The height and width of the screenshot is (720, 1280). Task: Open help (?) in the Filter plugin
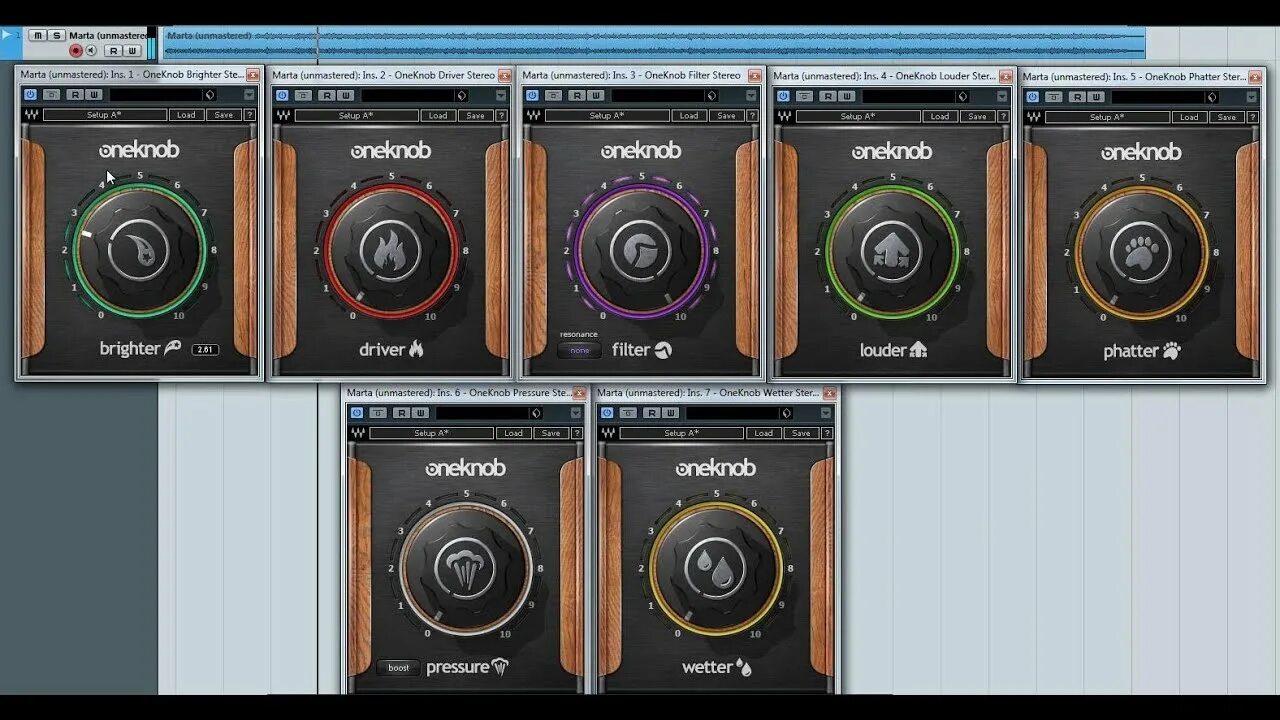[752, 115]
